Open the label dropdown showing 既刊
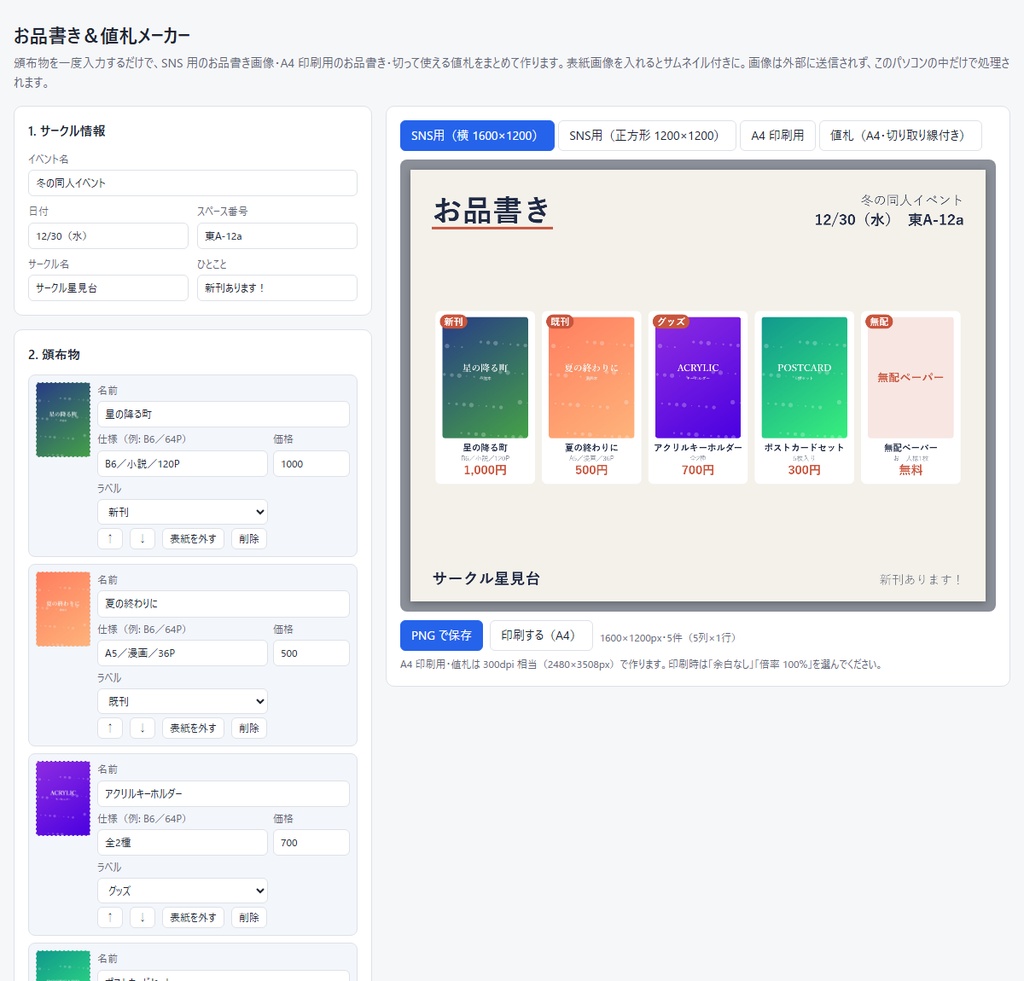 [182, 701]
